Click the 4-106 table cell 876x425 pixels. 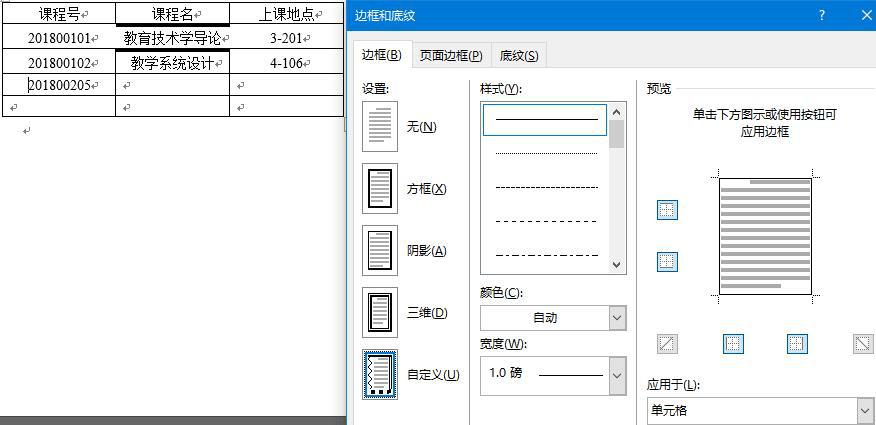pos(287,62)
